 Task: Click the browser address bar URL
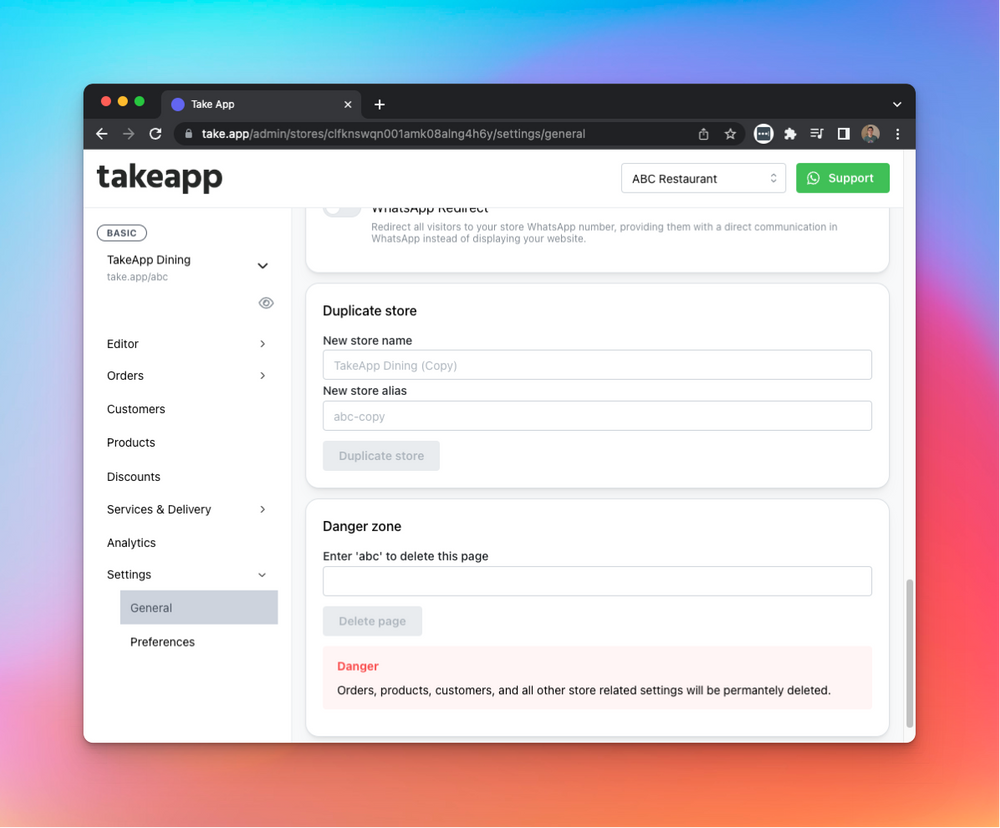tap(393, 134)
